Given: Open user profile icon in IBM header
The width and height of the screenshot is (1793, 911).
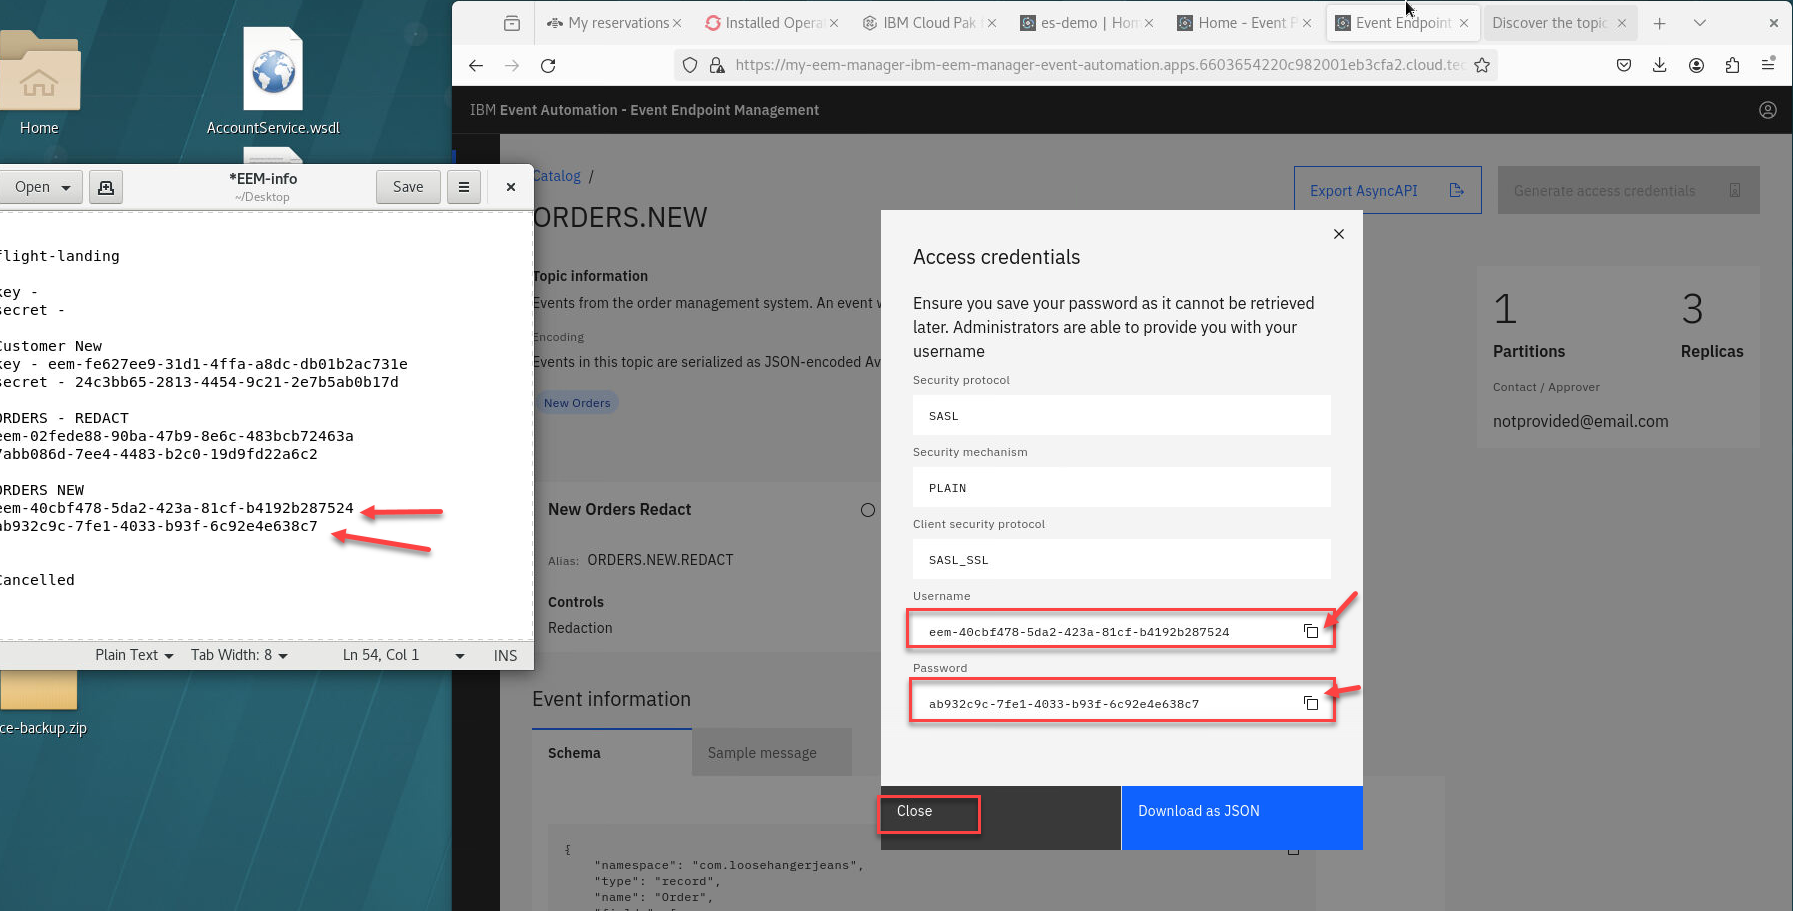Looking at the screenshot, I should (1767, 110).
